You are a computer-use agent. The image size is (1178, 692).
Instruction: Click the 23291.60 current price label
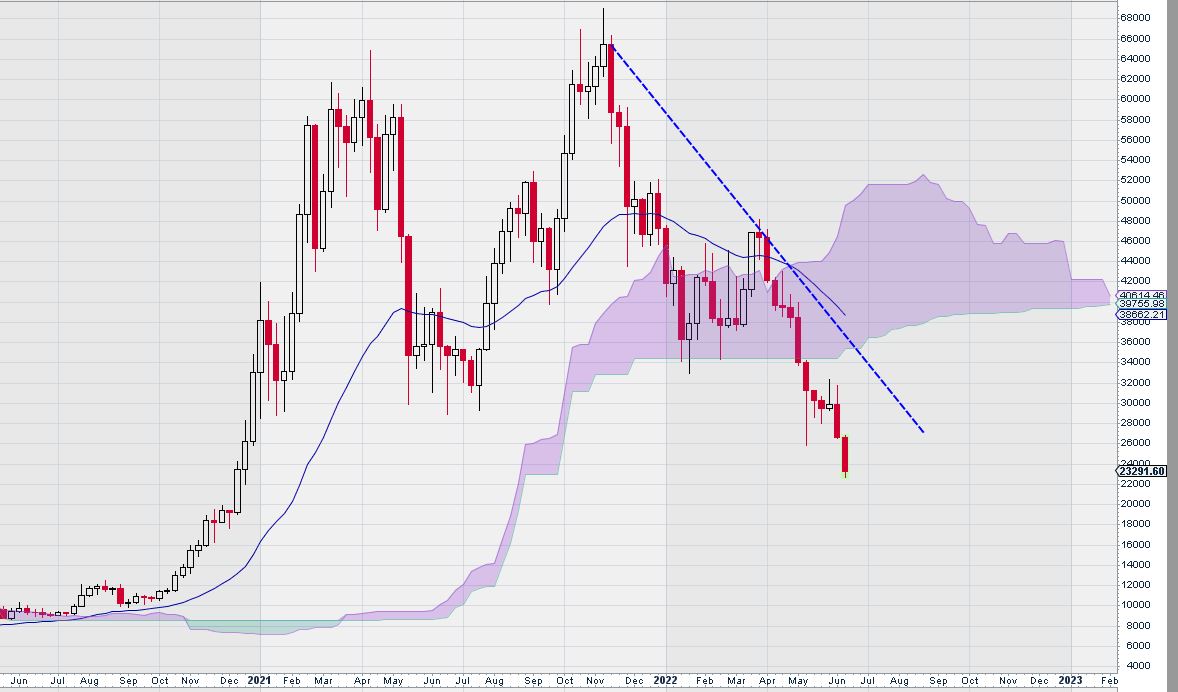coord(1141,471)
